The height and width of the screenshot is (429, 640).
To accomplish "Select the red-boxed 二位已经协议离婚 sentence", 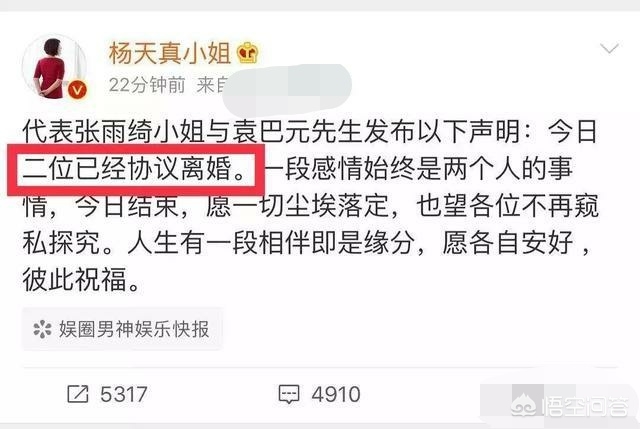I will (136, 169).
